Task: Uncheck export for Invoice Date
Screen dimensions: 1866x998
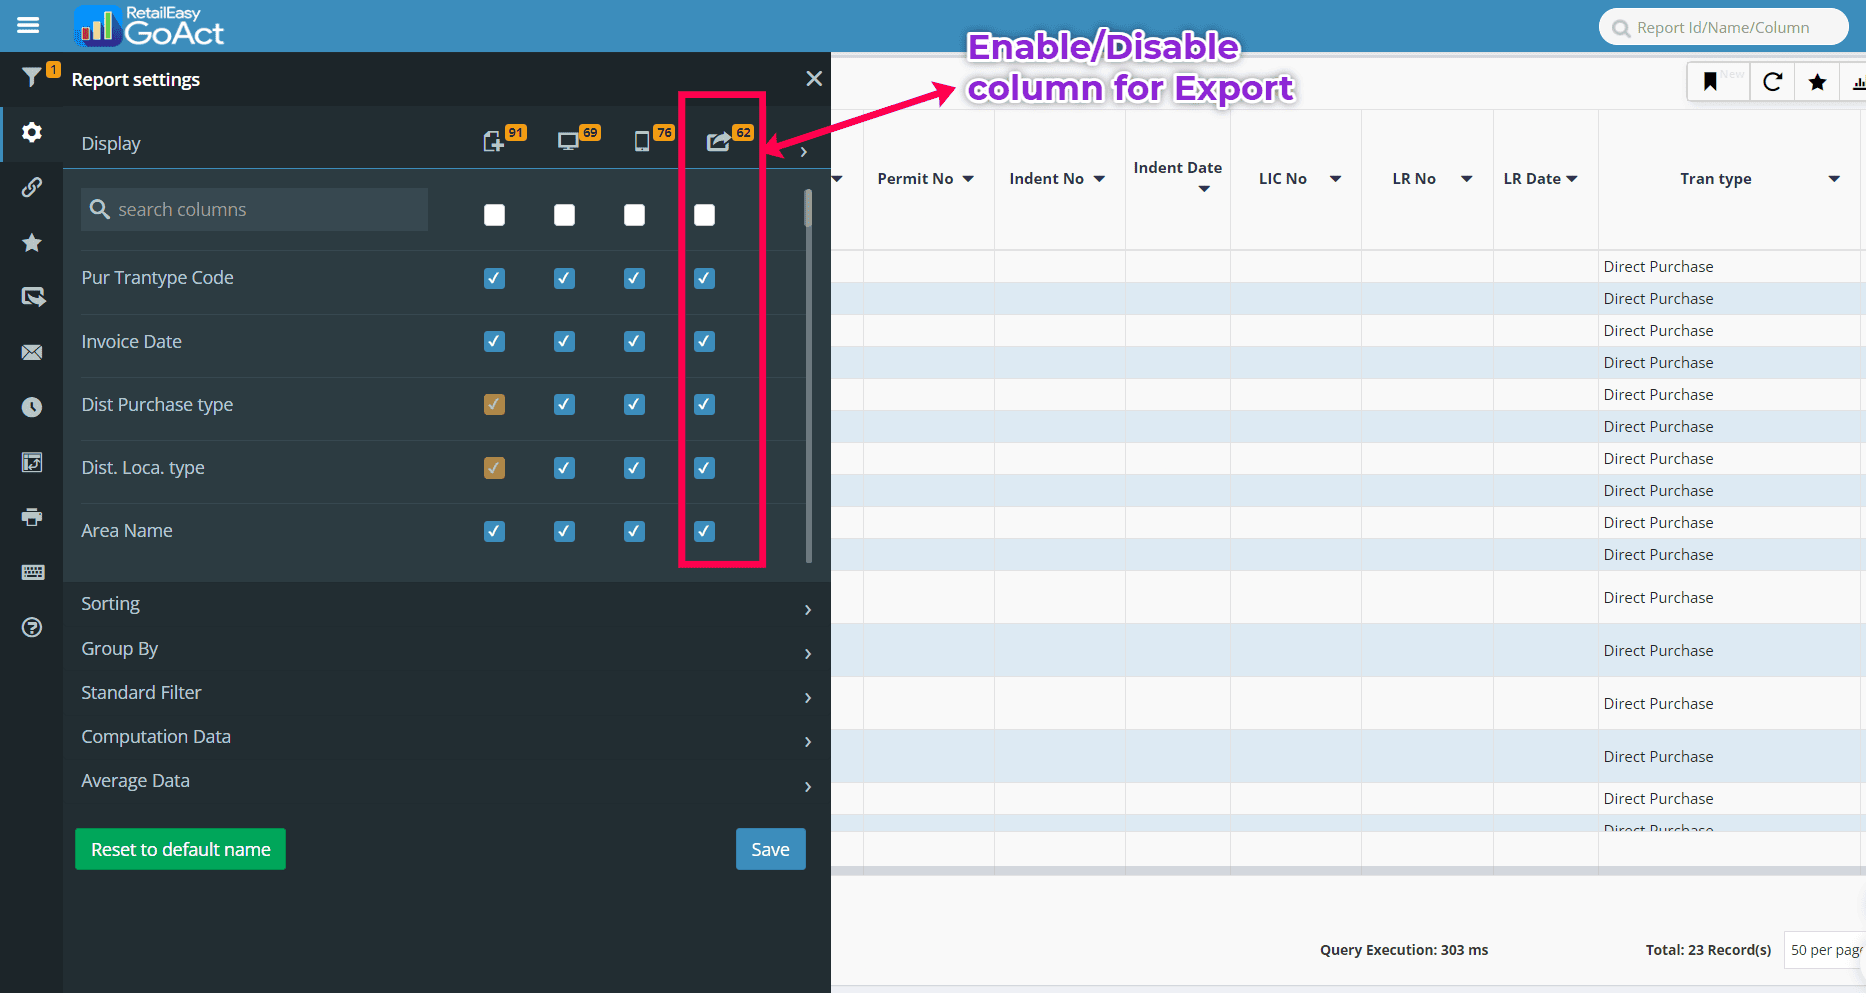Action: [x=704, y=341]
